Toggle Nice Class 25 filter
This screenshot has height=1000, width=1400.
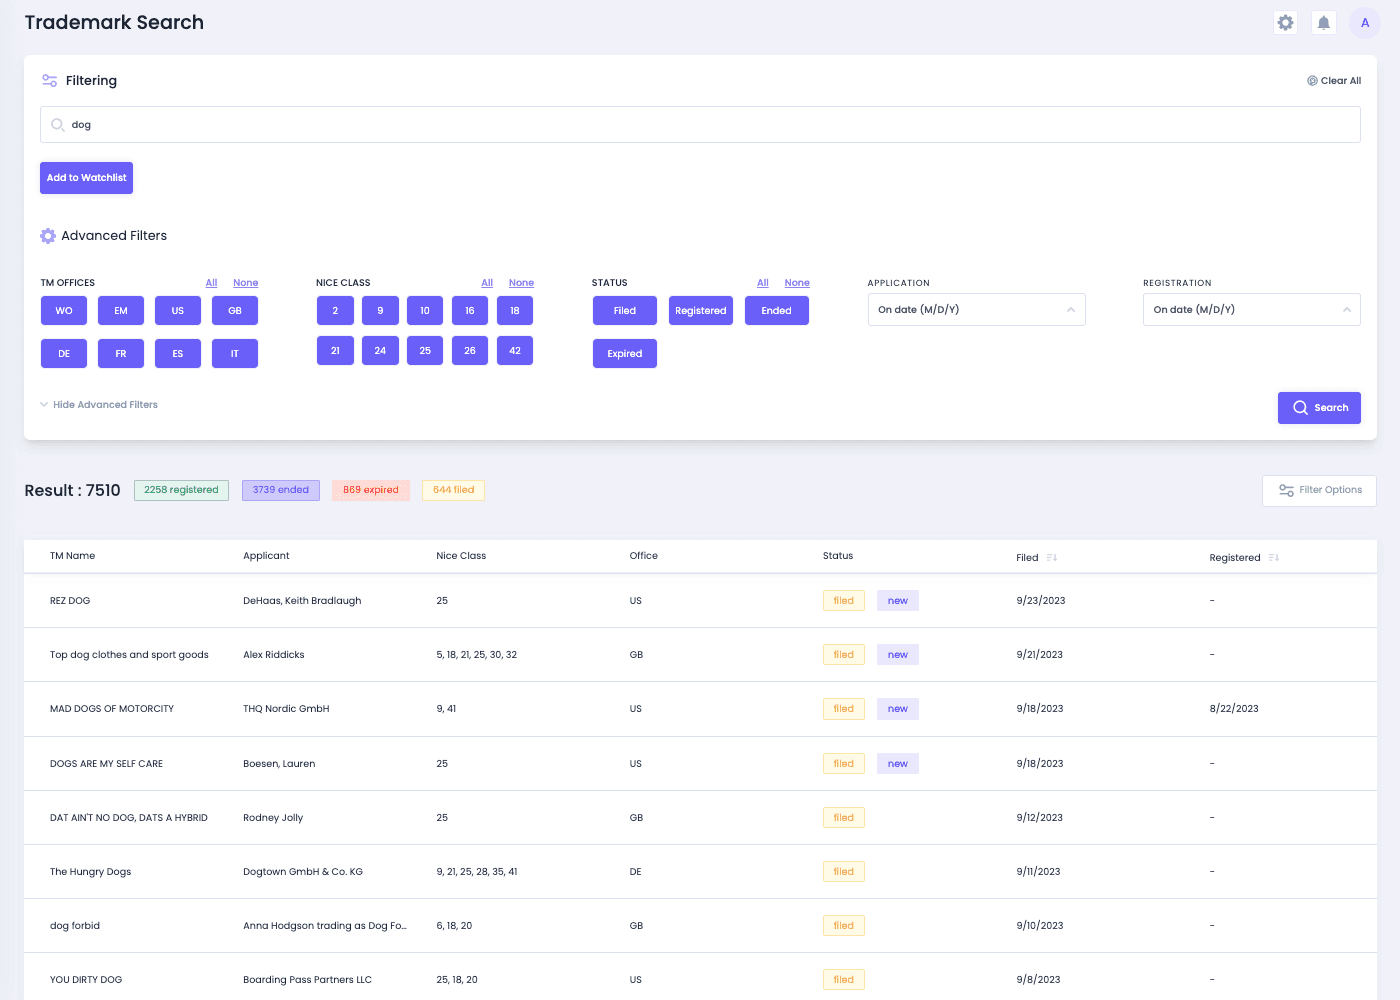coord(425,351)
